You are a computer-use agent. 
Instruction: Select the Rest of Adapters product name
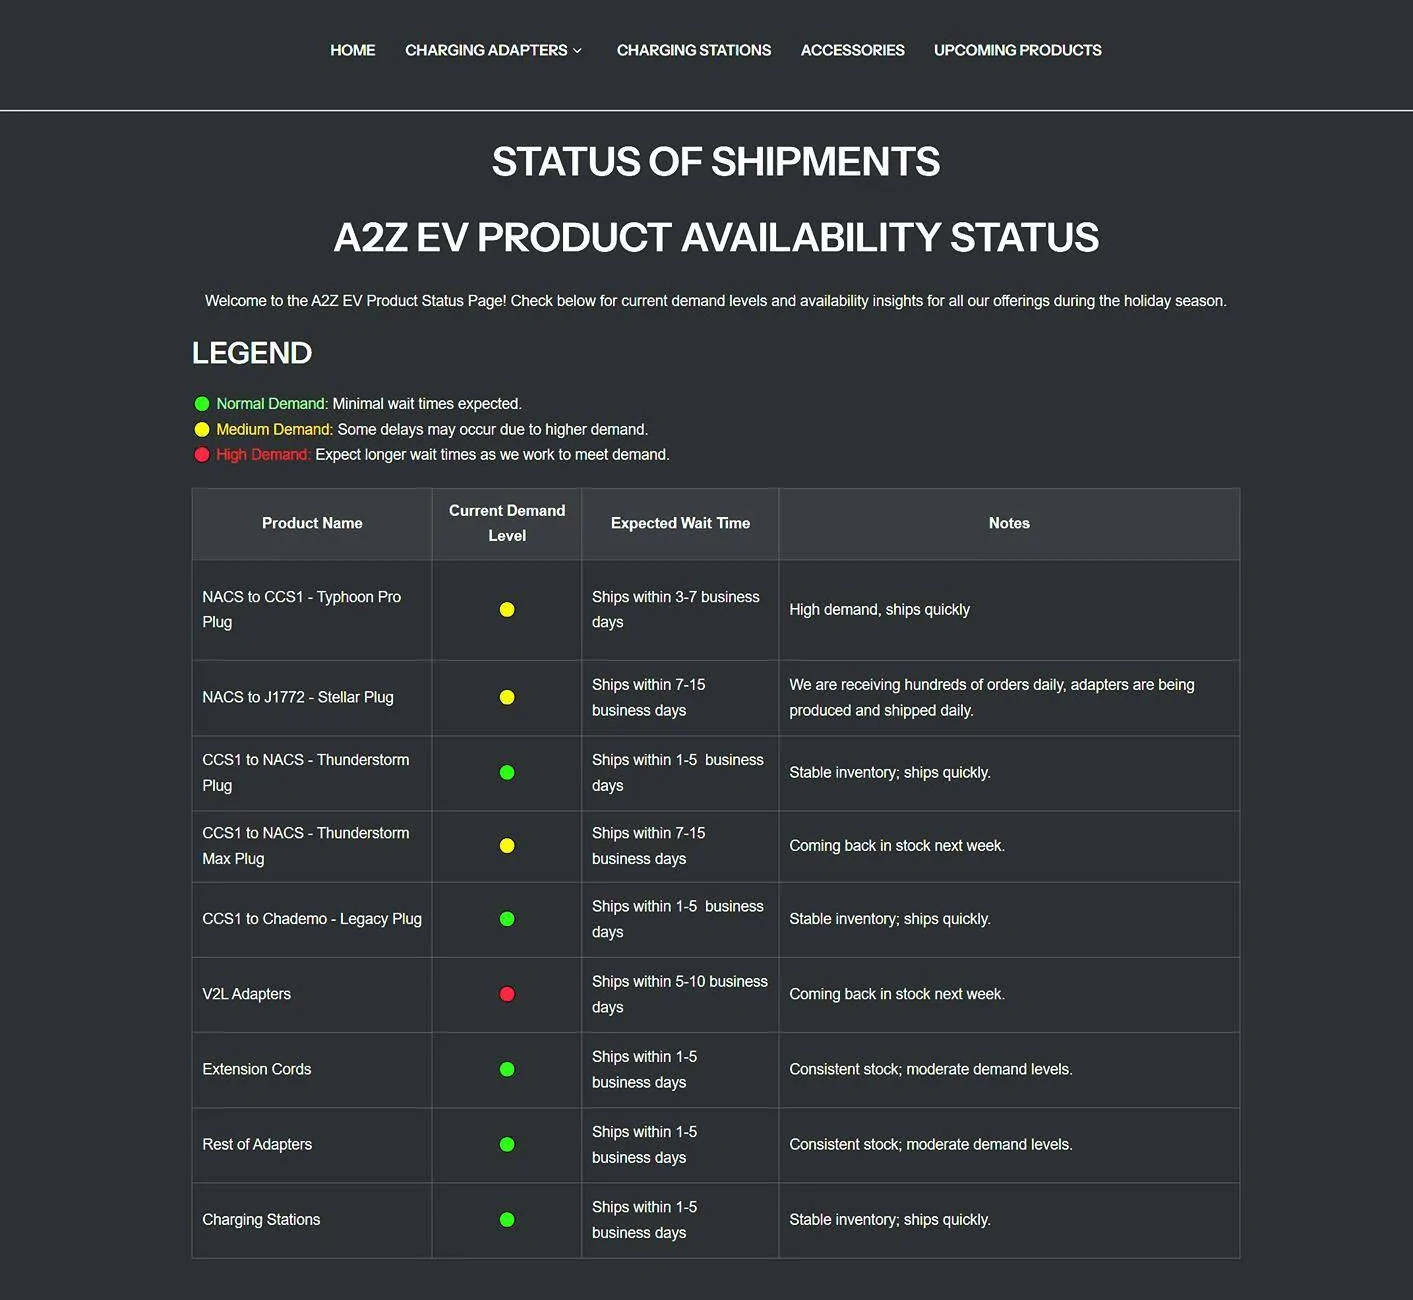click(257, 1144)
